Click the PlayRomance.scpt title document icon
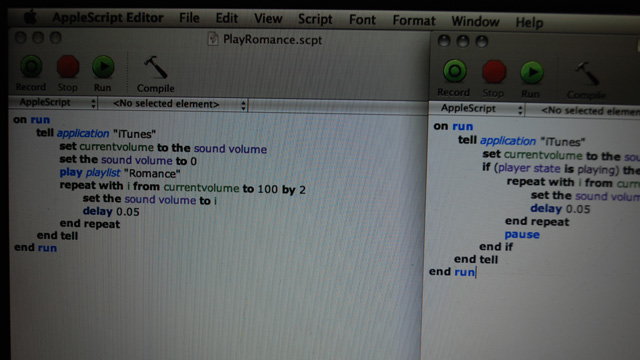The image size is (640, 360). pos(213,39)
